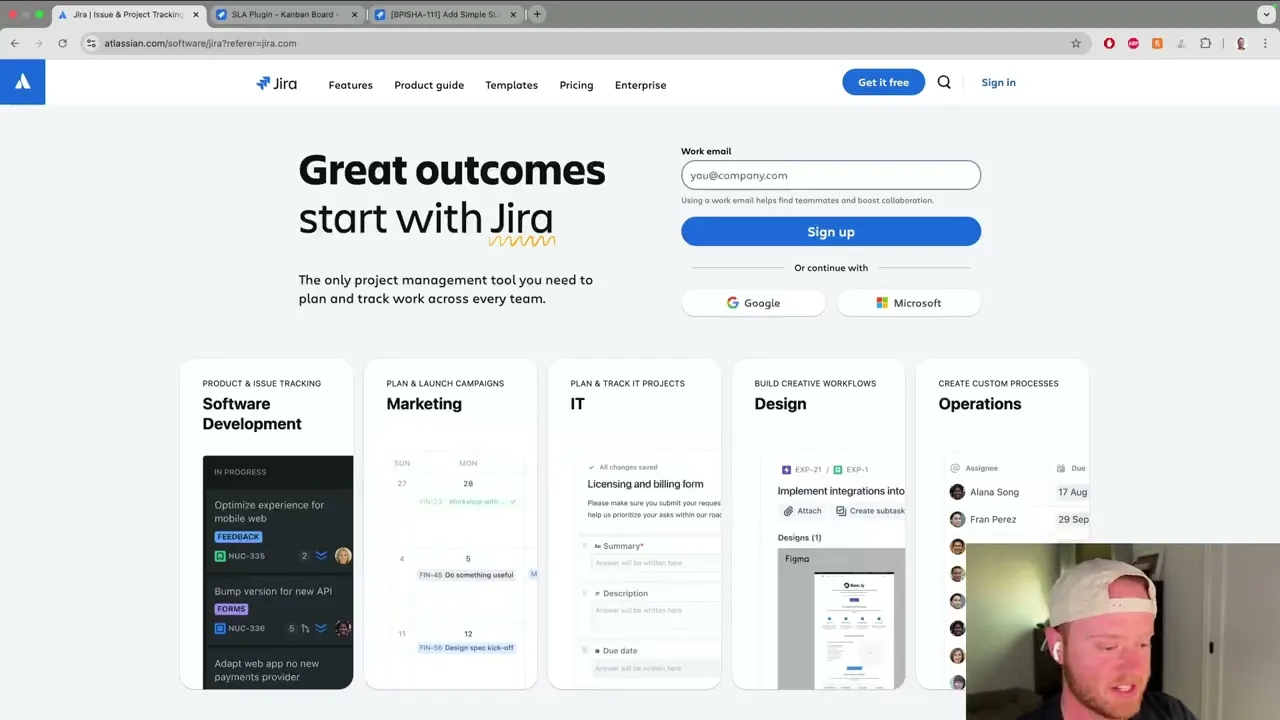Click the Microsoft logo in the sign-in button
The width and height of the screenshot is (1280, 720).
(882, 303)
